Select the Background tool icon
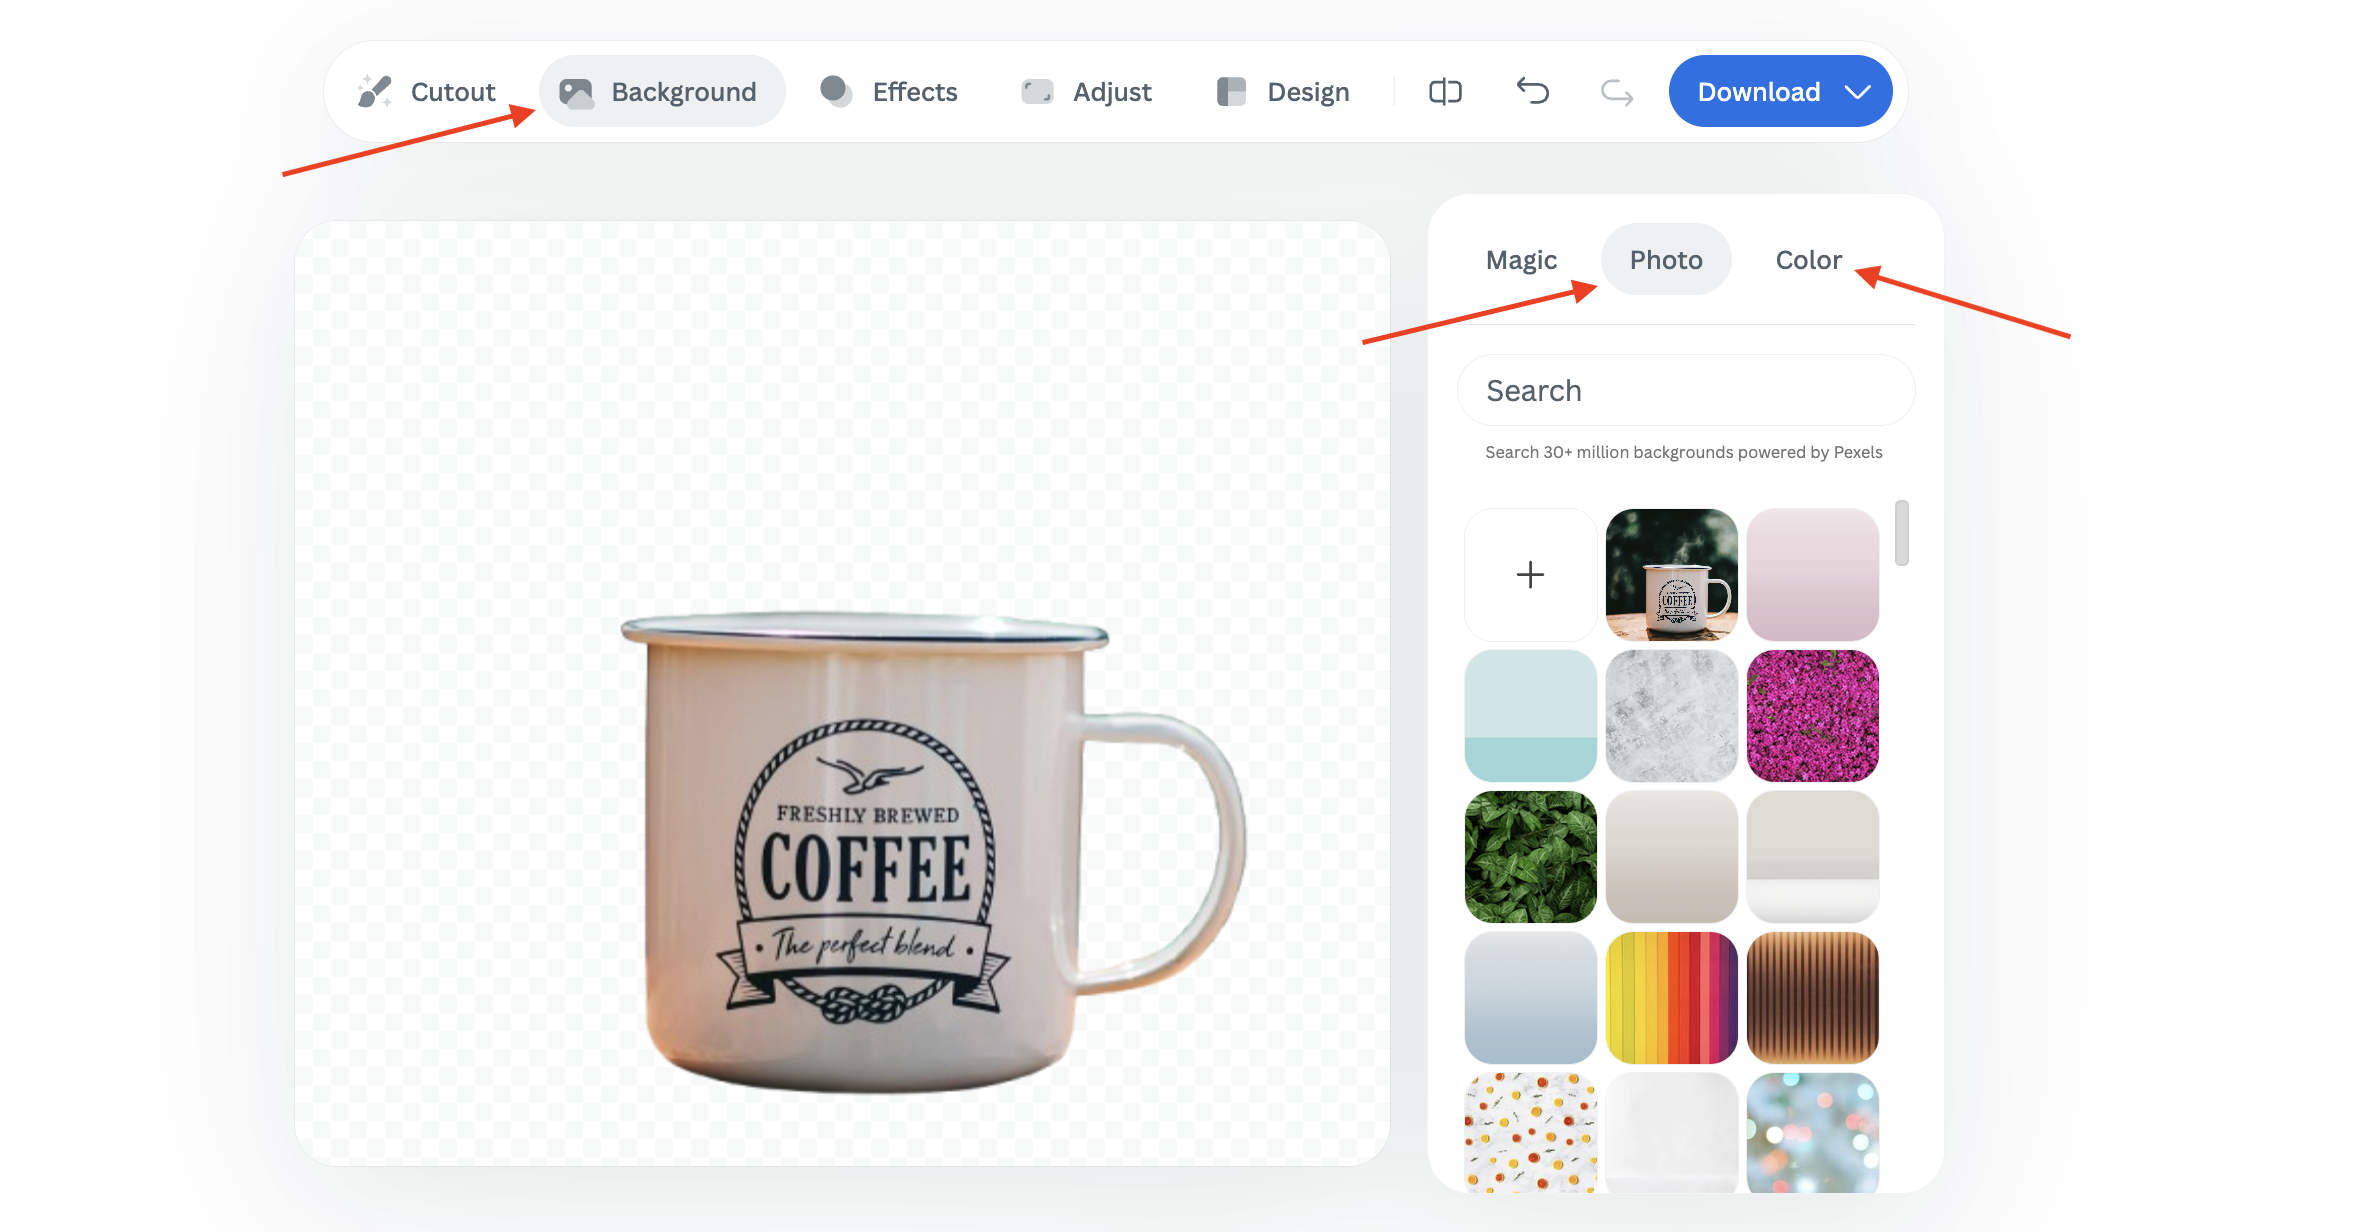2362x1232 pixels. [577, 92]
